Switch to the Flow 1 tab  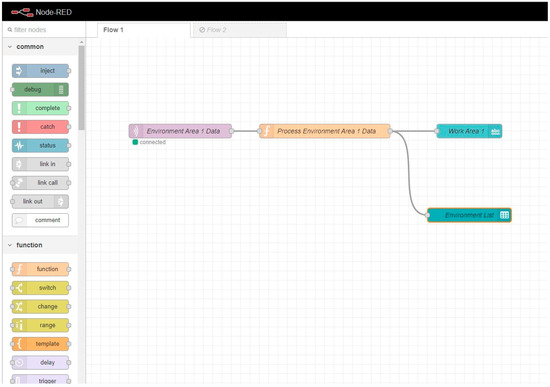[x=143, y=30]
